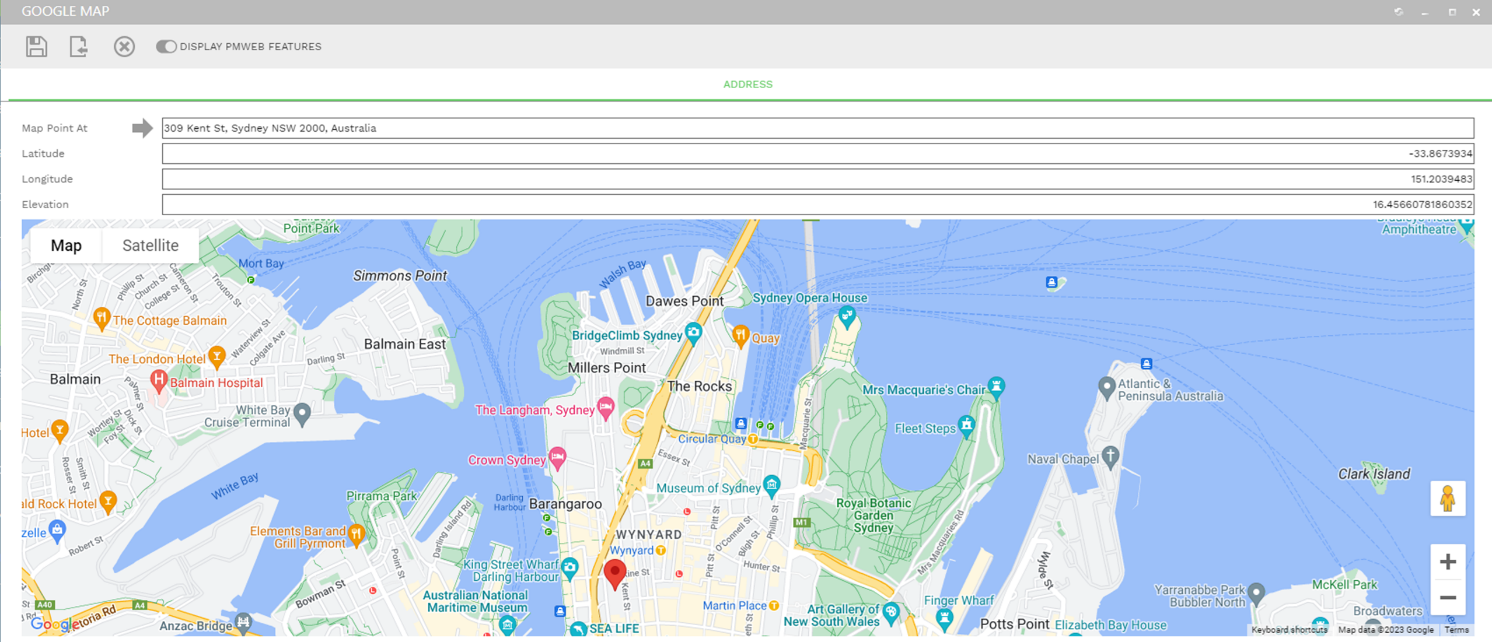The width and height of the screenshot is (1492, 642).
Task: Click King Street Wharf Darling Harbour icon
Action: [570, 568]
